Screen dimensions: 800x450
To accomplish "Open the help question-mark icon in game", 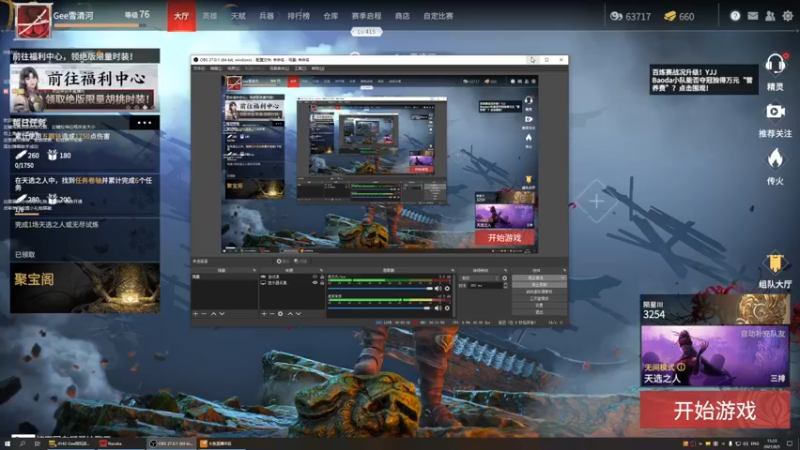I will tap(735, 16).
